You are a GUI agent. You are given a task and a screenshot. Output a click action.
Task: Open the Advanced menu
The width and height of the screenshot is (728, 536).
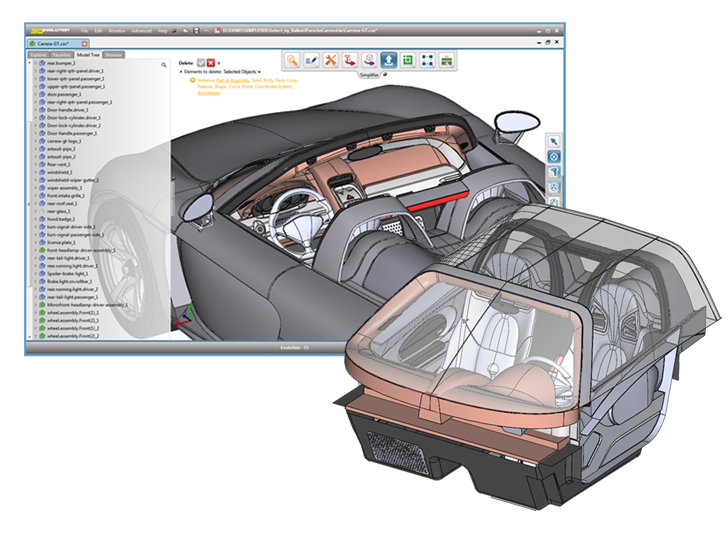point(142,31)
